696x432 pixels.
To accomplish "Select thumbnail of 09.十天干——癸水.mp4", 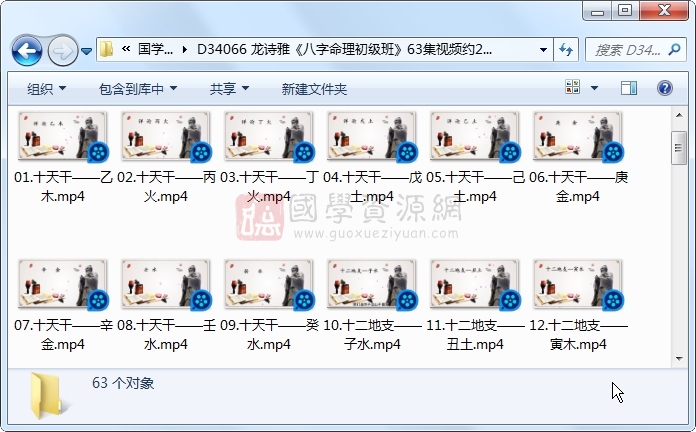I will tap(269, 285).
